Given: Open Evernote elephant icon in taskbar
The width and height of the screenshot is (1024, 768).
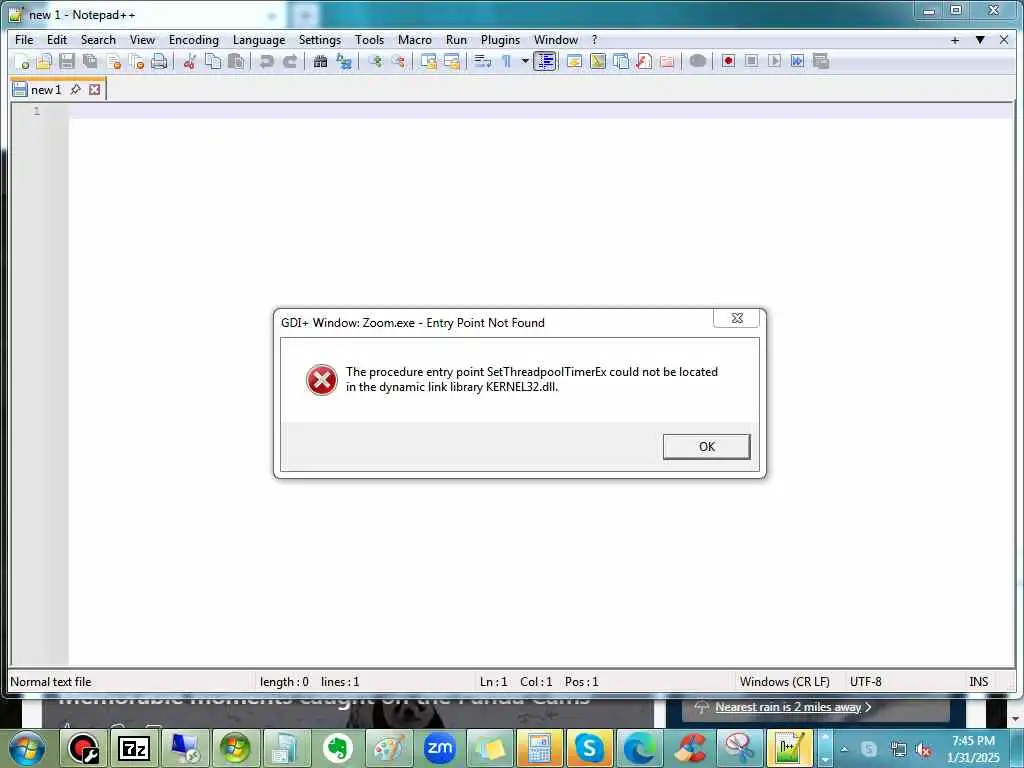Looking at the screenshot, I should [338, 748].
